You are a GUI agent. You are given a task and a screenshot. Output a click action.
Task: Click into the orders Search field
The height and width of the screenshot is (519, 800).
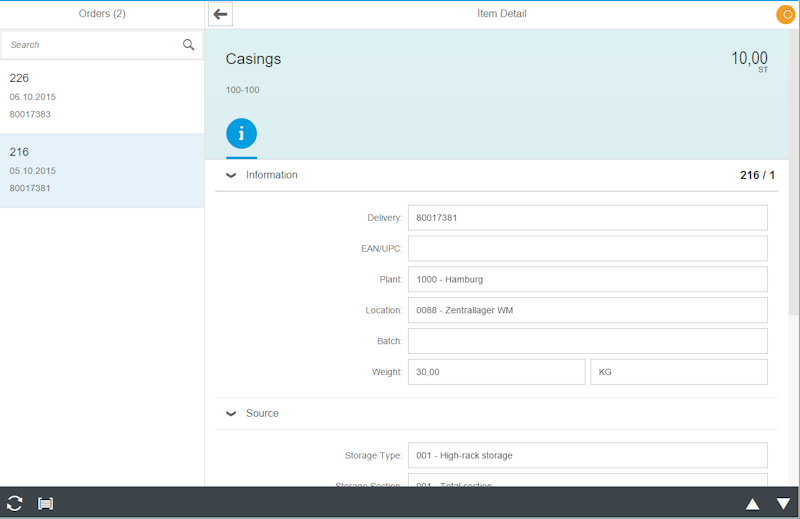pos(90,45)
